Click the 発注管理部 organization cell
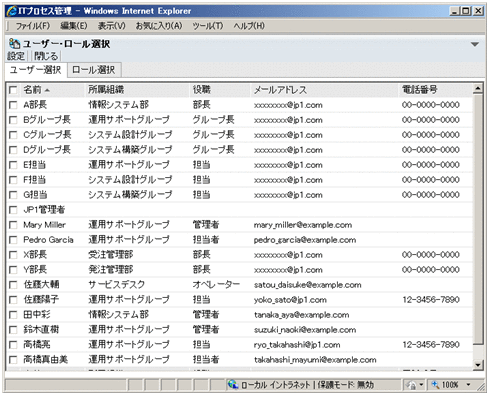The image size is (491, 397). [x=111, y=270]
